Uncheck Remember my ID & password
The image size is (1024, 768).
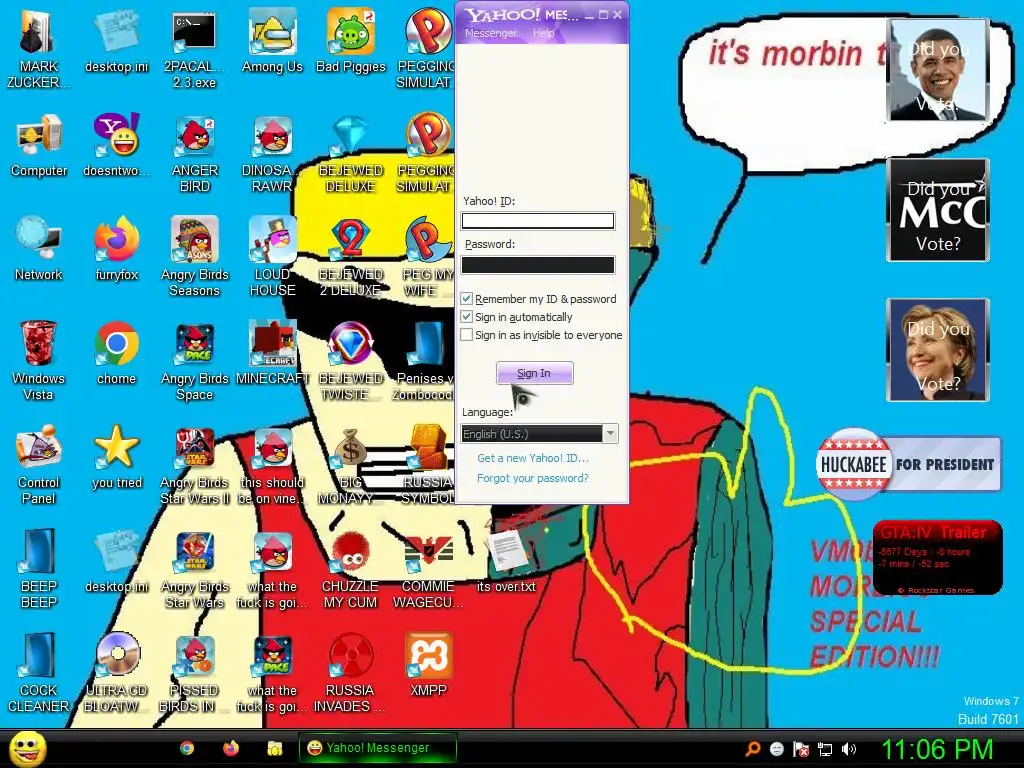[466, 298]
